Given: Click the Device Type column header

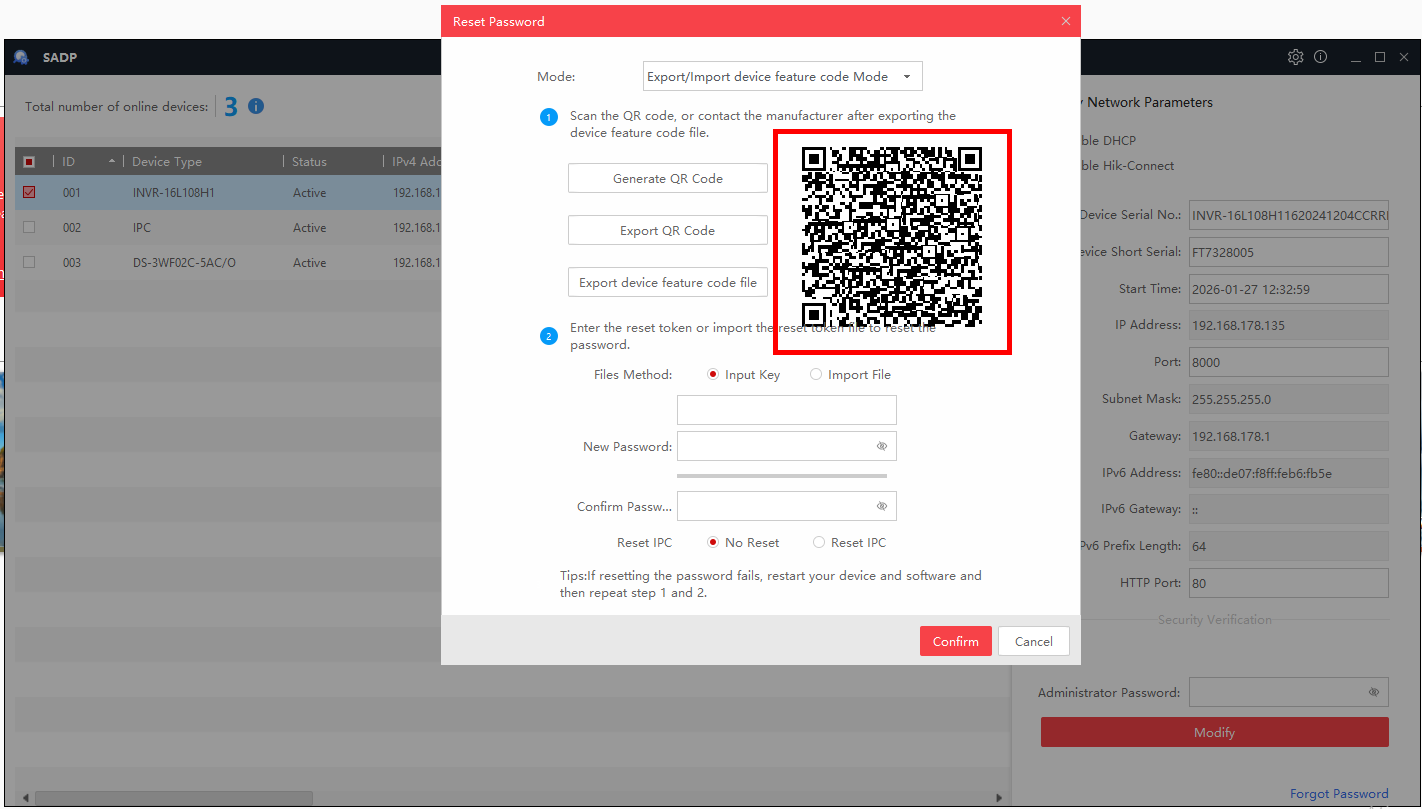Looking at the screenshot, I should click(x=167, y=162).
